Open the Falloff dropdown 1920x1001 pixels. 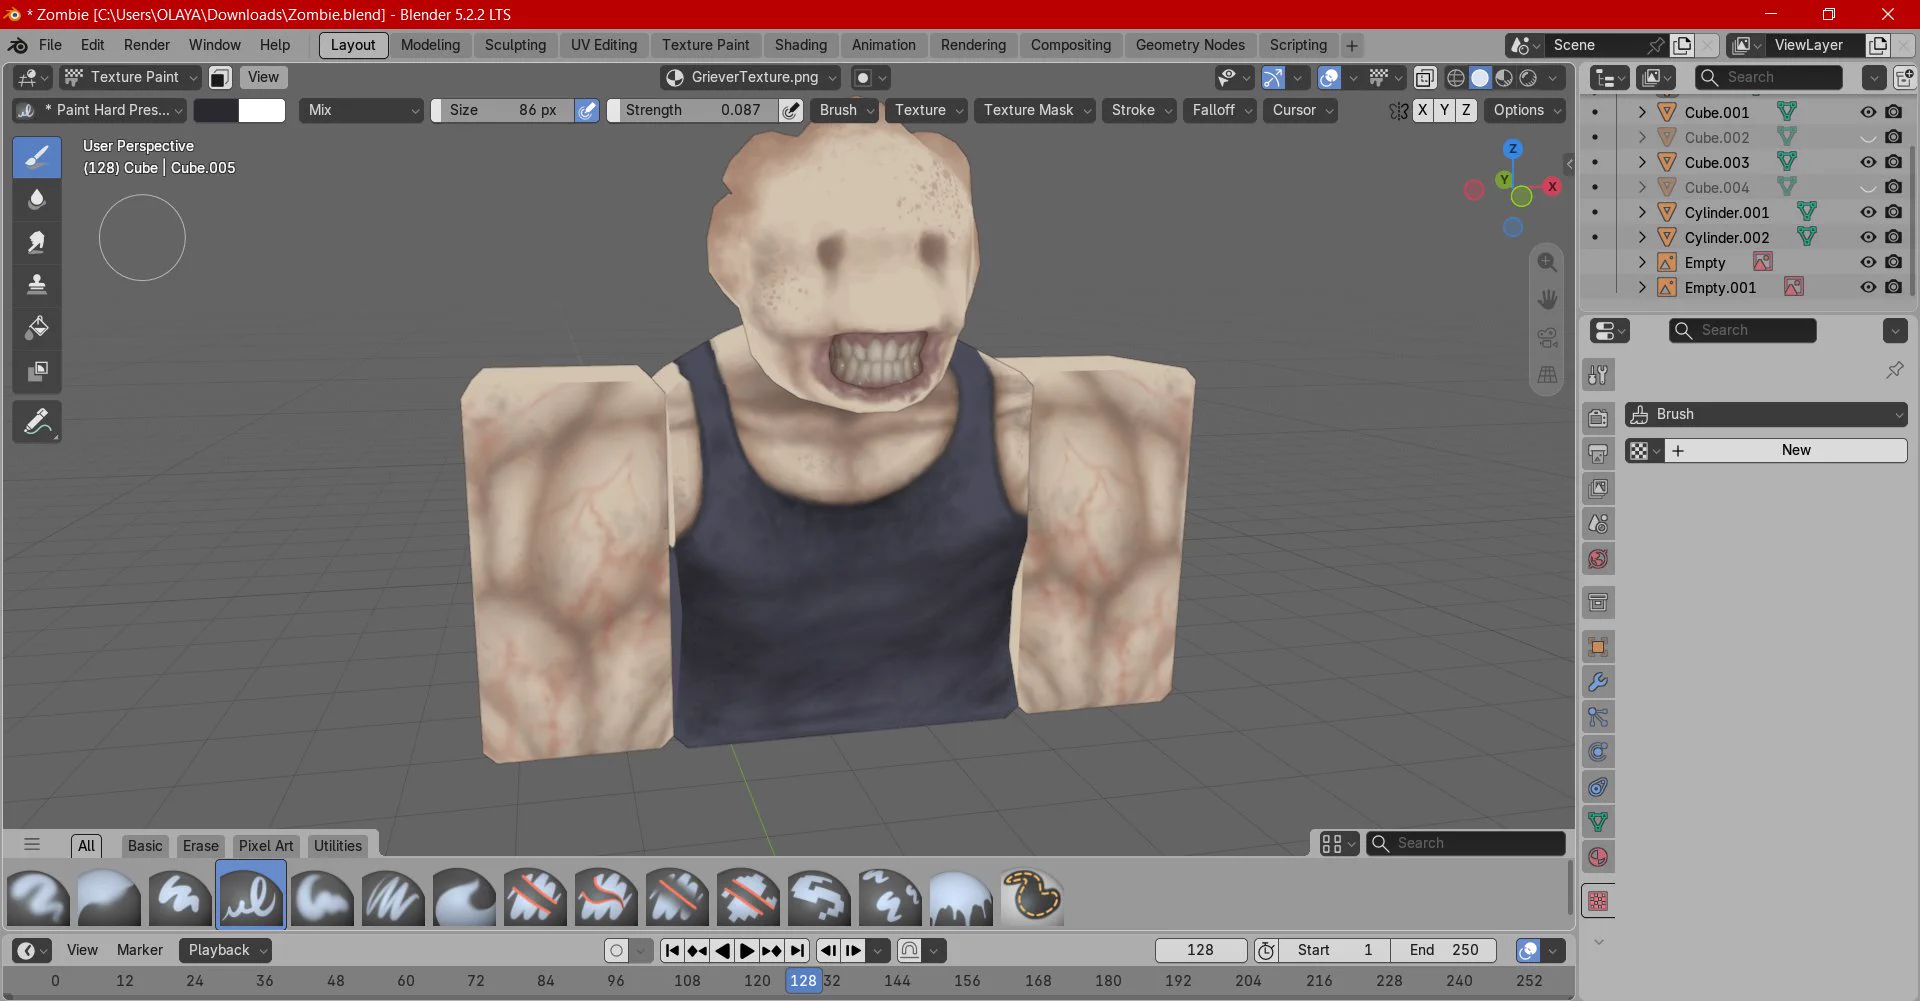(x=1222, y=110)
